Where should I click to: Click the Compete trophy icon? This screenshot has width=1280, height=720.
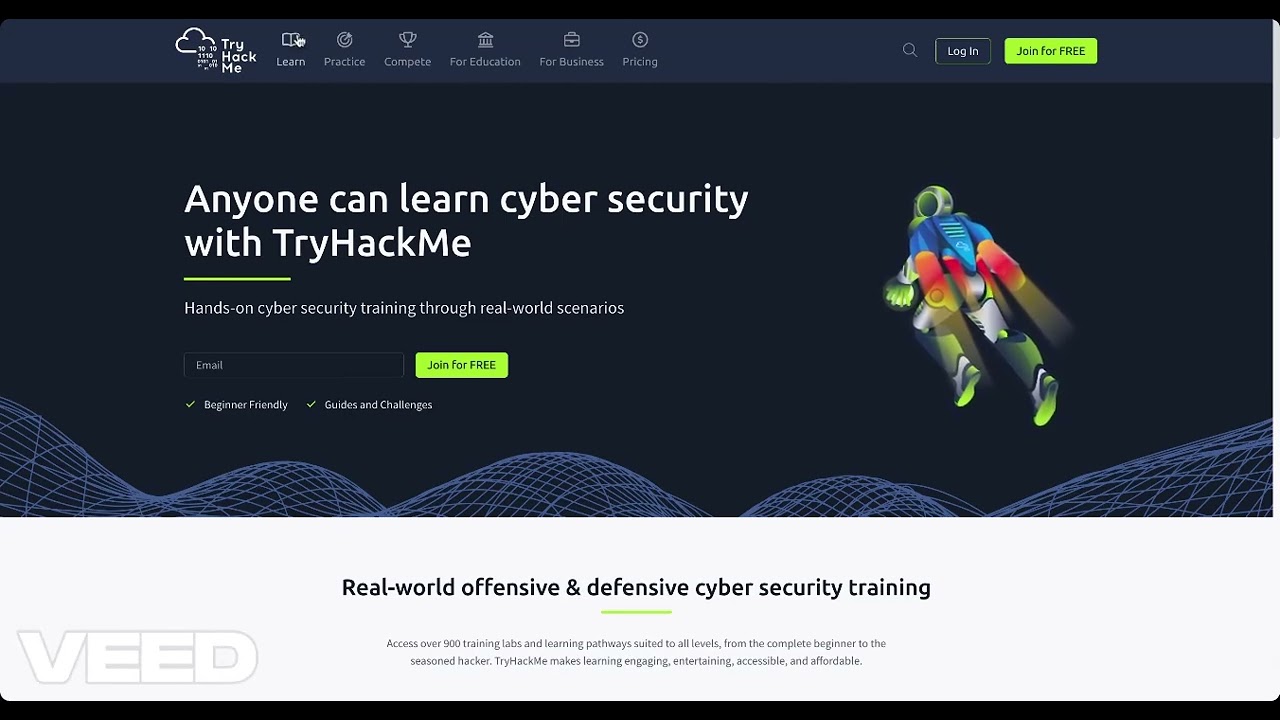click(408, 40)
